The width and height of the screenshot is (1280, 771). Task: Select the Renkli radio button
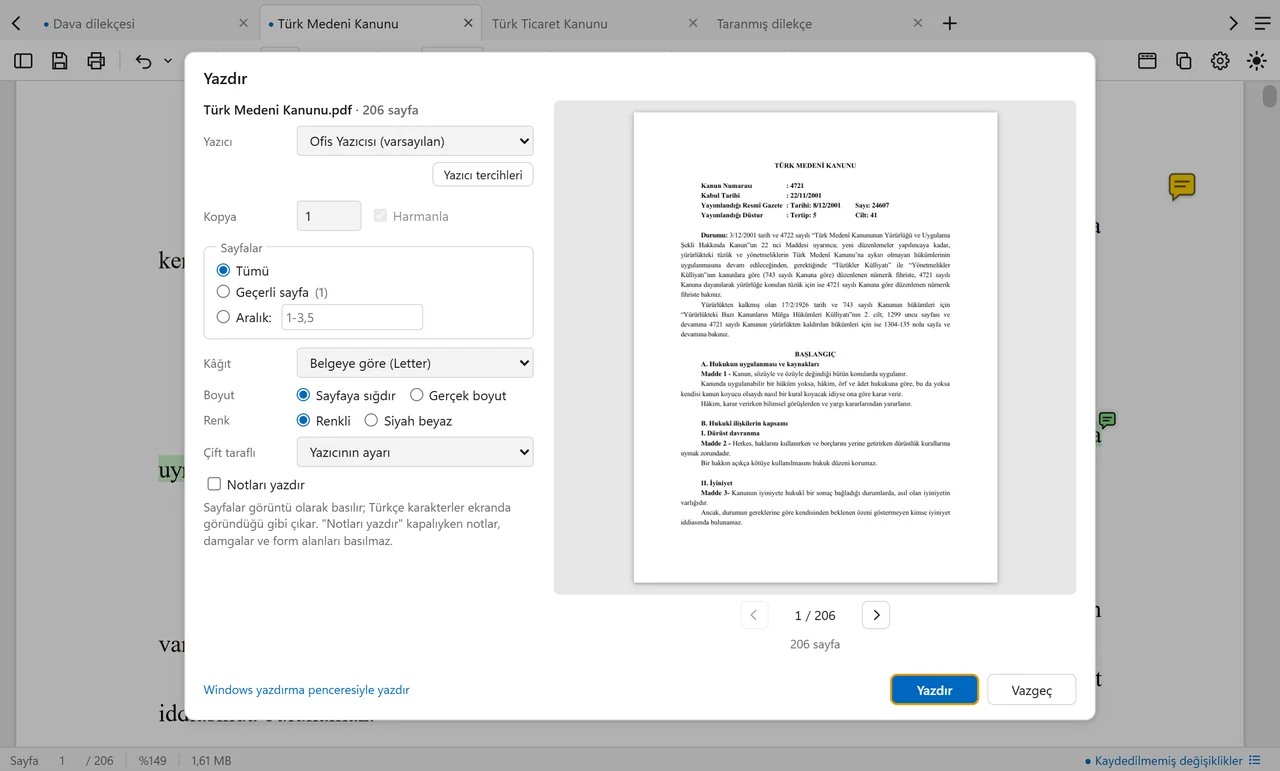tap(304, 421)
